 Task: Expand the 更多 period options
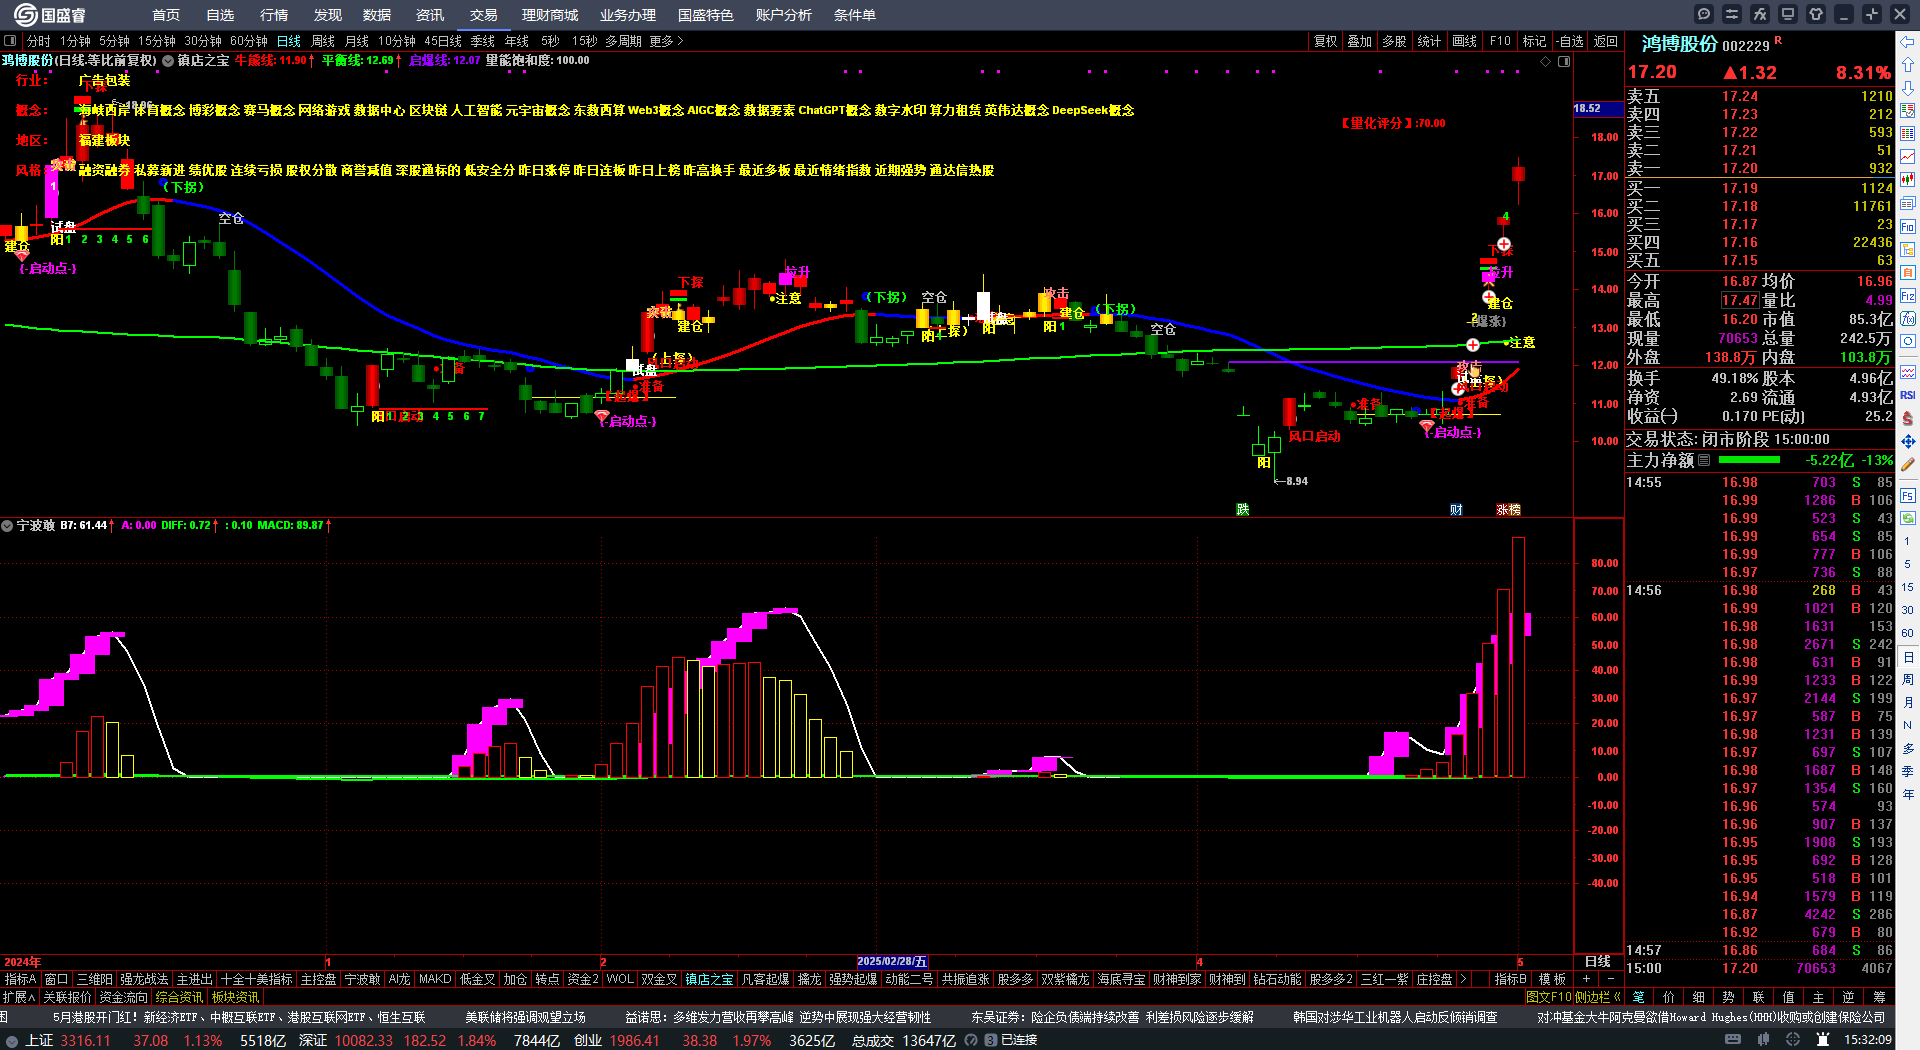click(x=666, y=41)
